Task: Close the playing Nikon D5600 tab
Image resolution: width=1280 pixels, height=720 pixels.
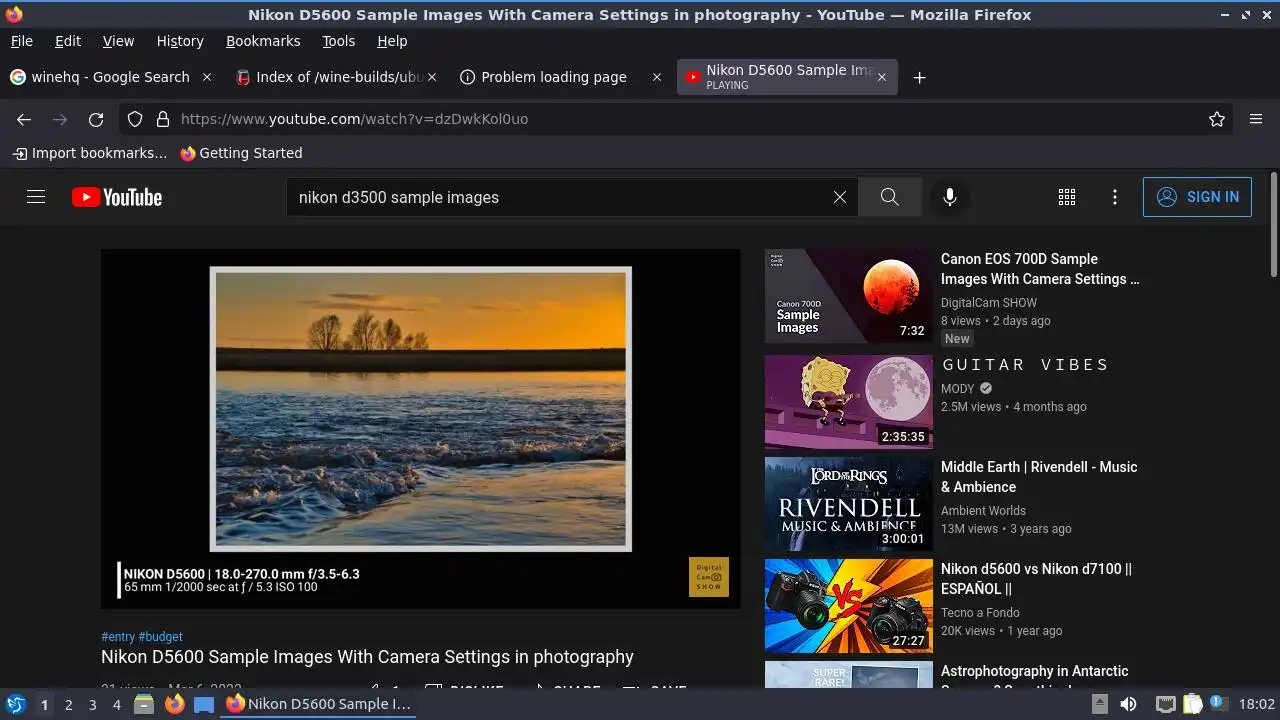Action: tap(881, 77)
